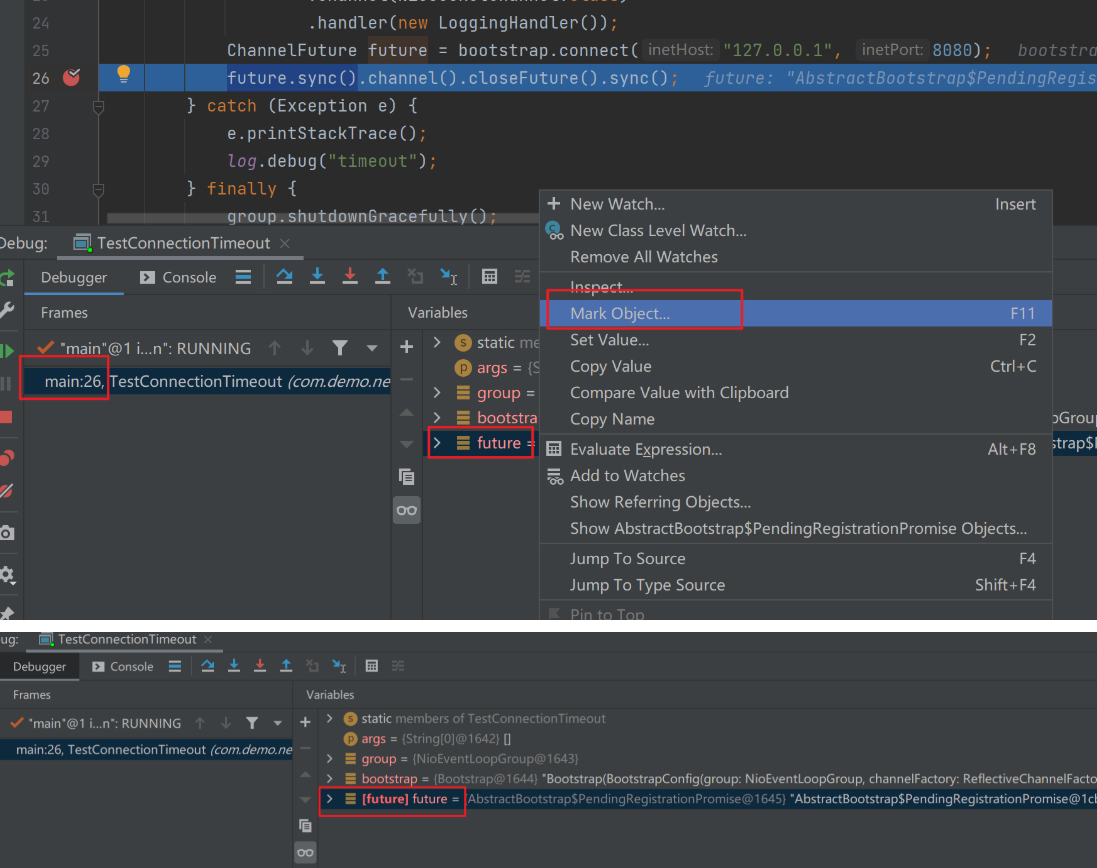Stop debugging with the red square icon
Viewport: 1097px width, 868px height.
(6, 417)
